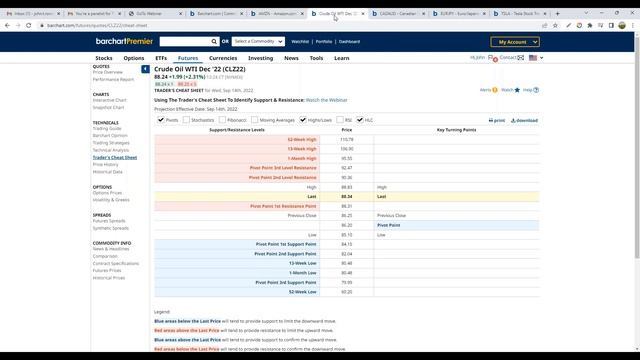This screenshot has height=360, width=640.
Task: Open the Futures menu
Action: [188, 58]
